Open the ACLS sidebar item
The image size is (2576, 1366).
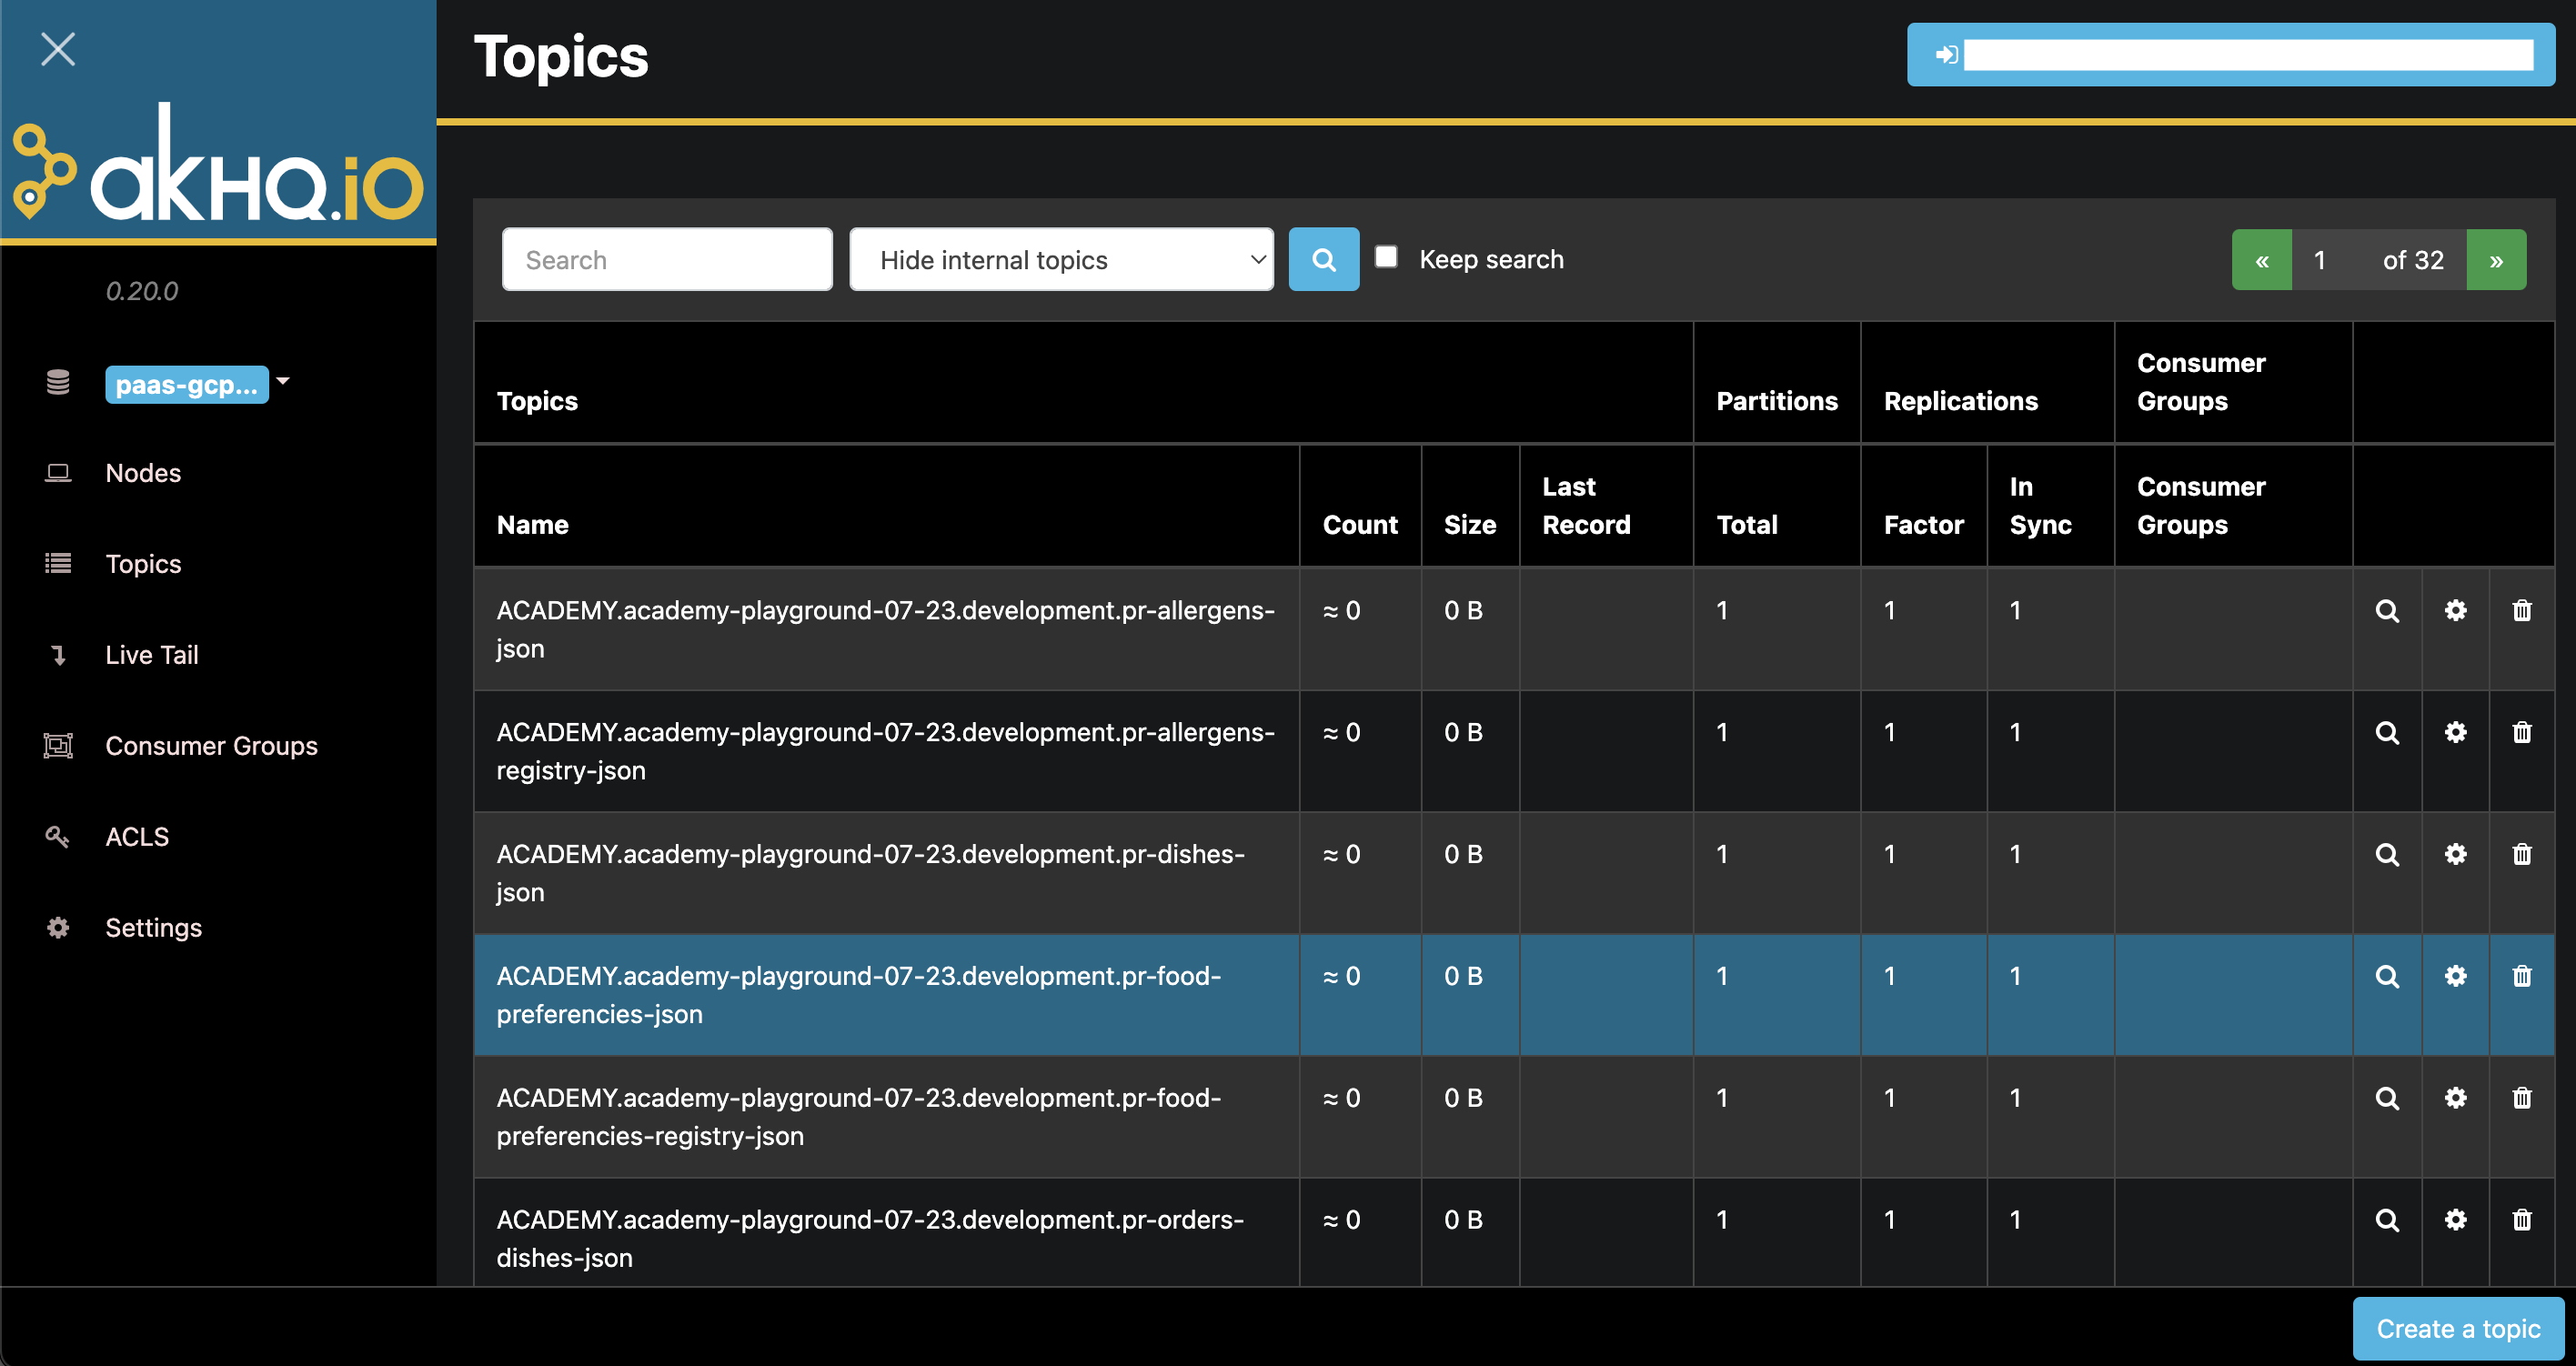click(137, 837)
